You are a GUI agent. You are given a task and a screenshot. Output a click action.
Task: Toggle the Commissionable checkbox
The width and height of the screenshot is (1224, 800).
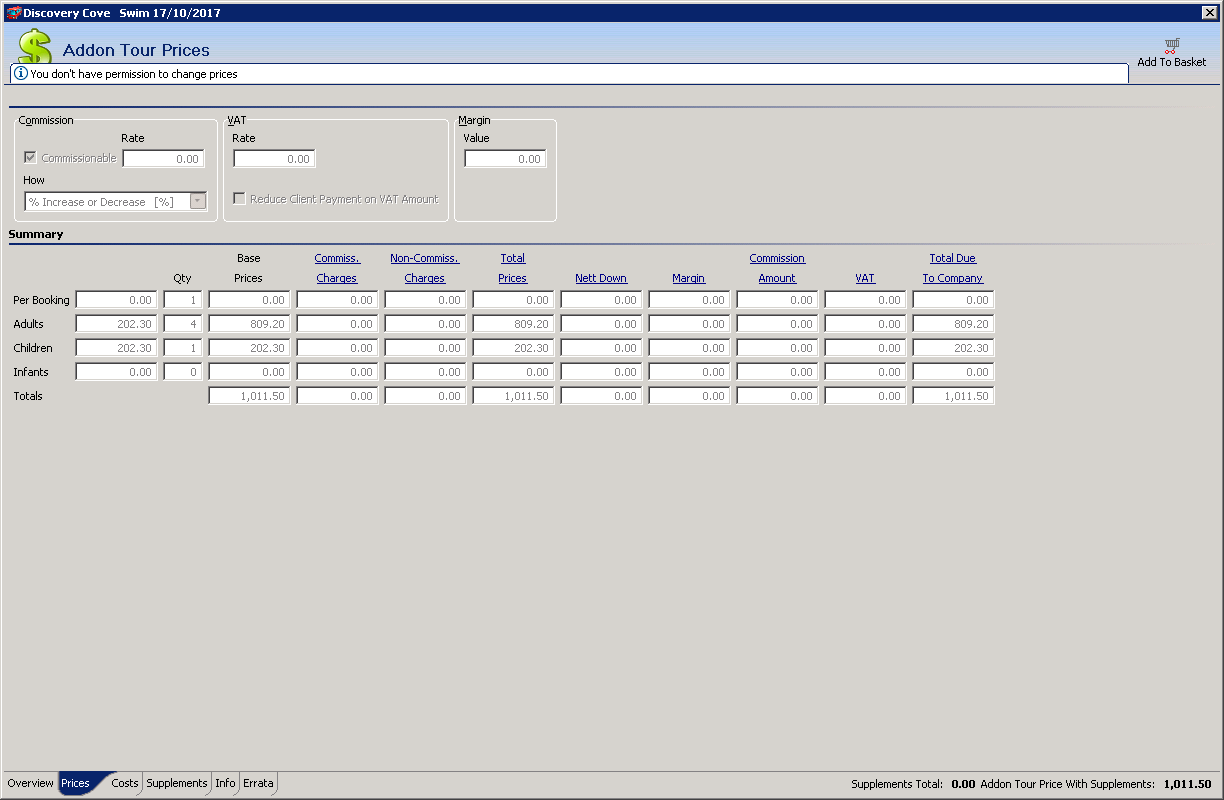click(x=31, y=158)
